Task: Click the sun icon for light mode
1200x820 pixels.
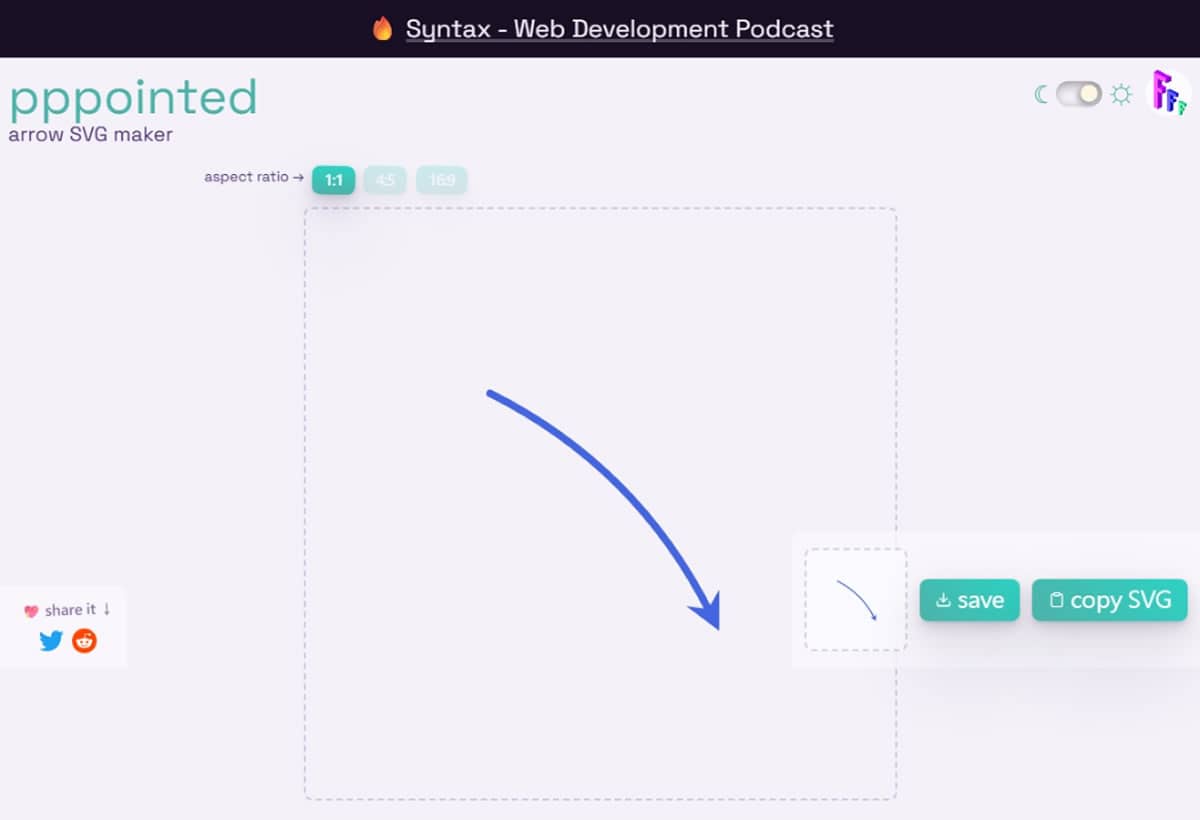Action: coord(1121,92)
